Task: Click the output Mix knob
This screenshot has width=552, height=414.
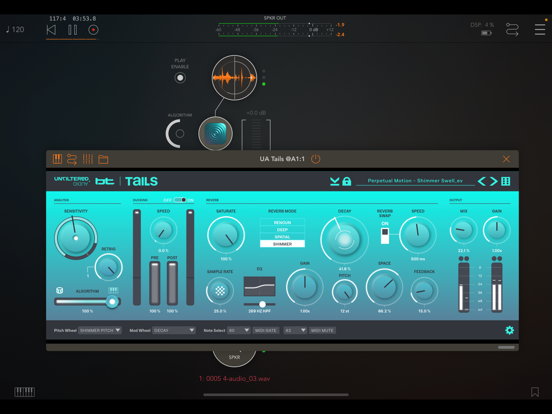Action: click(464, 230)
